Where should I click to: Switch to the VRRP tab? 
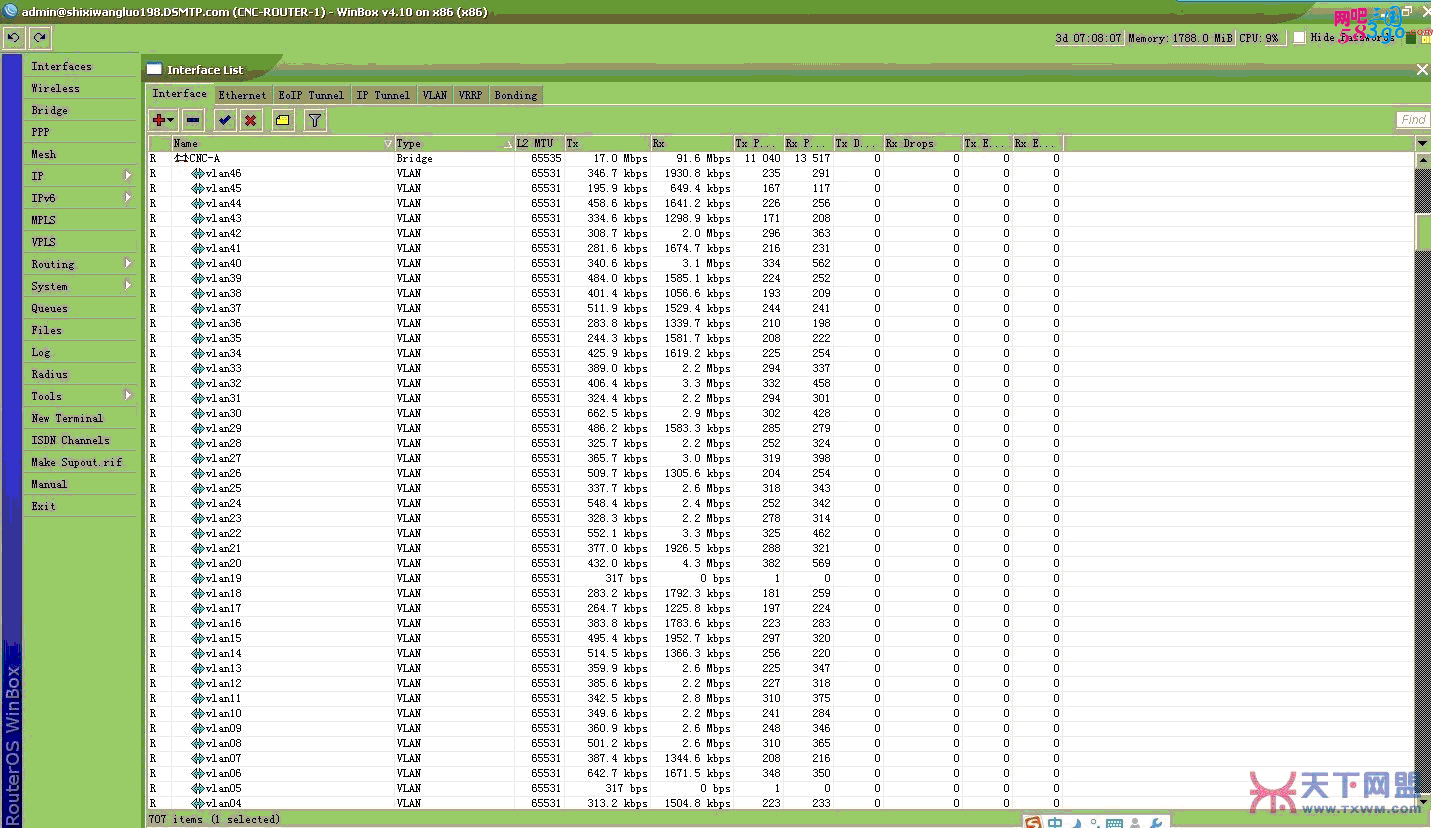point(470,95)
